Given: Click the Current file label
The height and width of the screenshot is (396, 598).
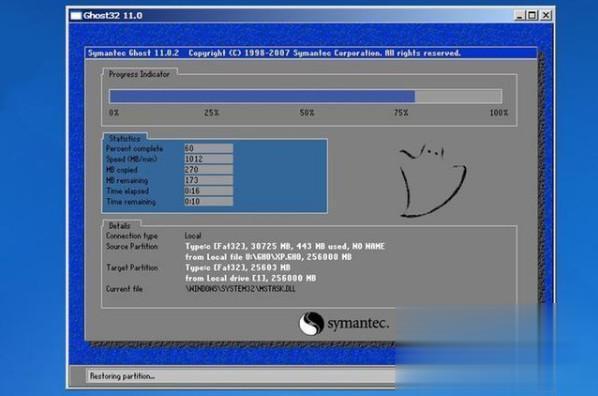Looking at the screenshot, I should (x=124, y=289).
